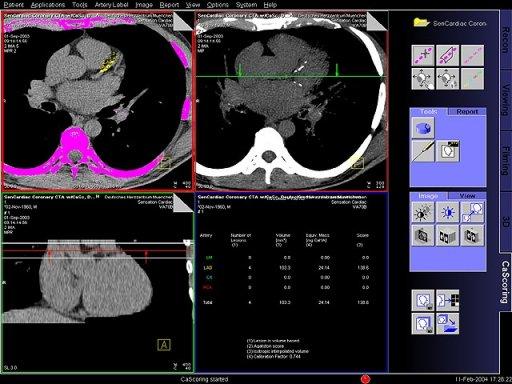Select the Tools subtask tab
Viewport: 512px width, 384px height.
[x=428, y=112]
